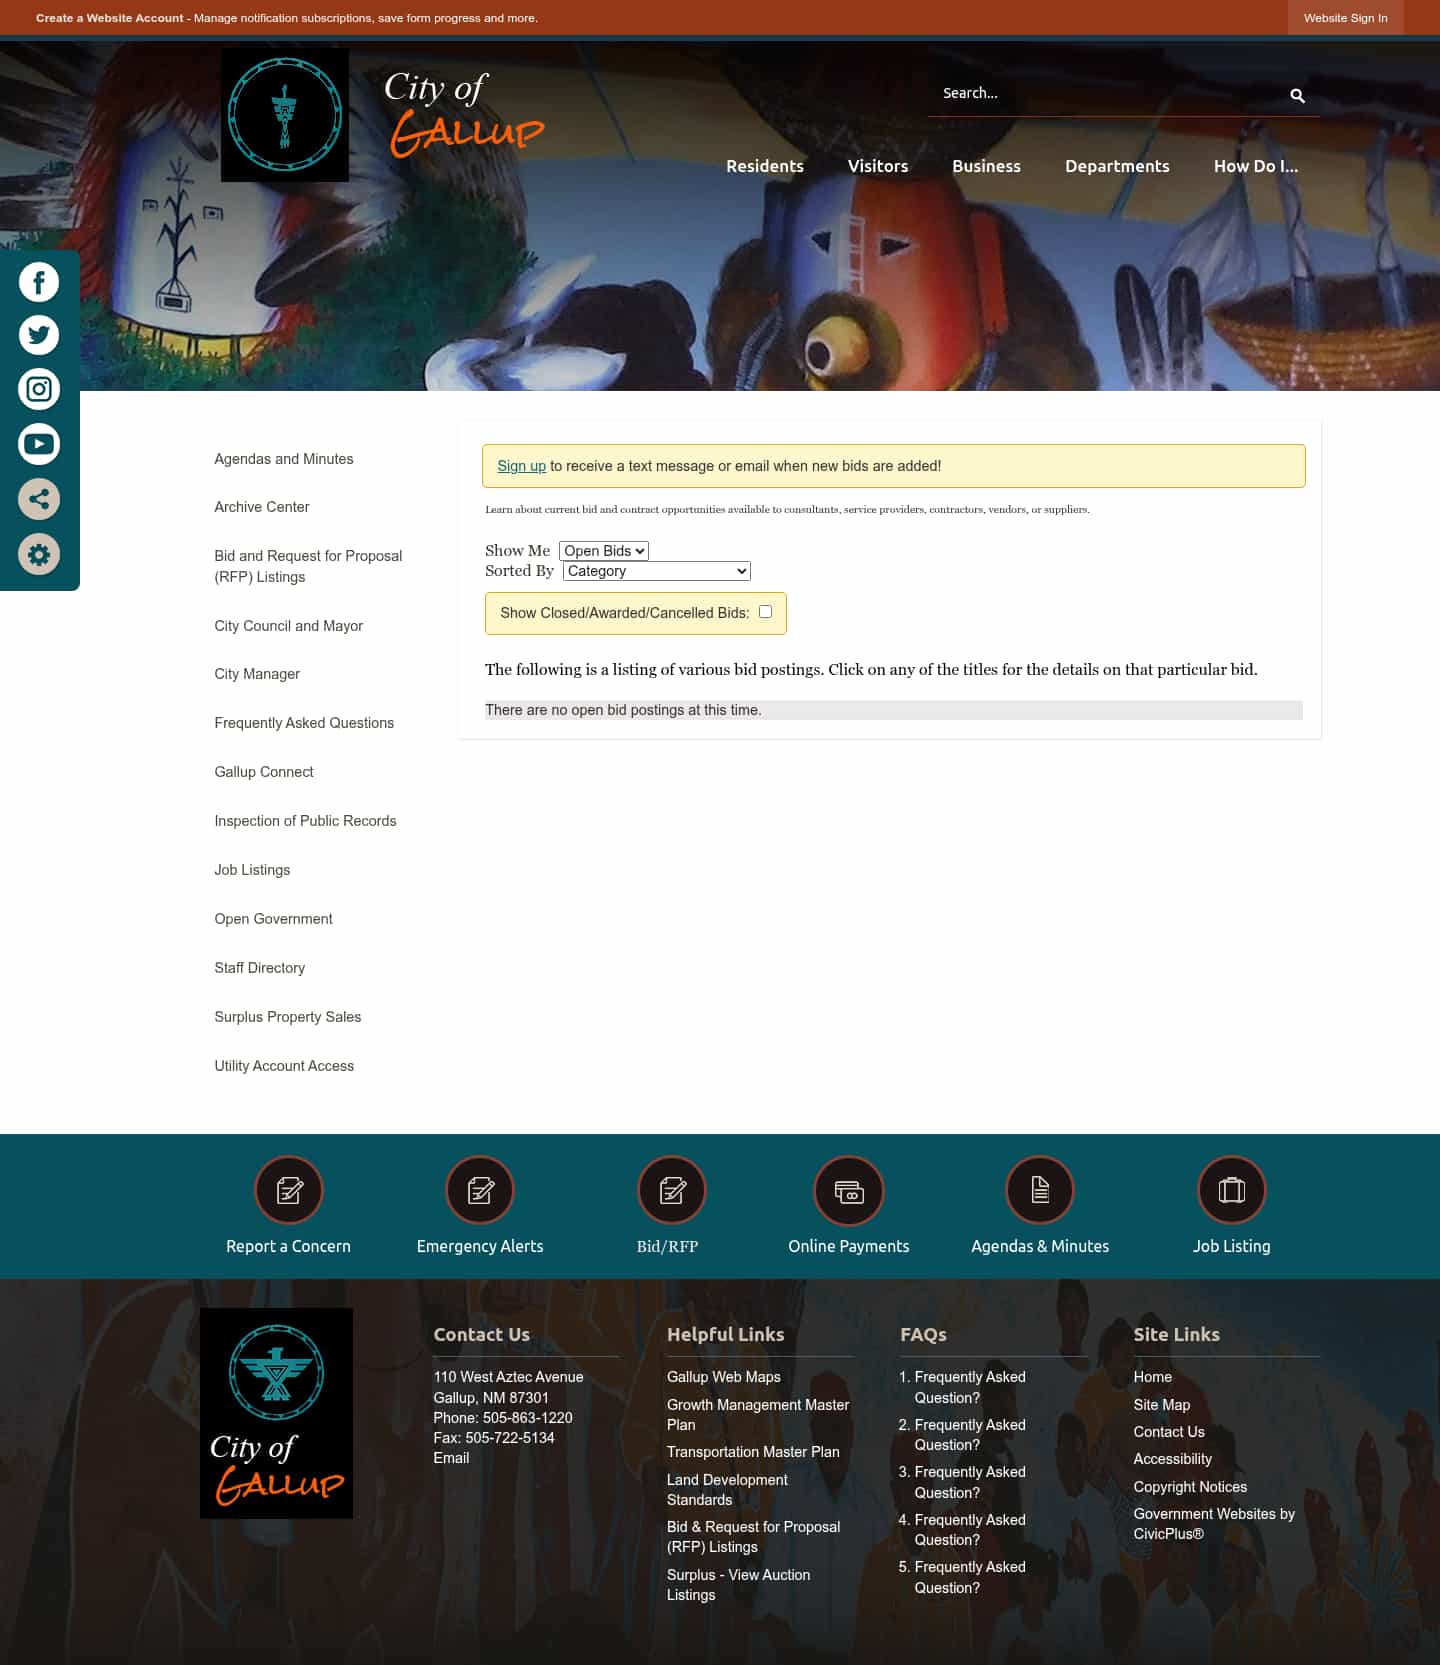The image size is (1440, 1665).
Task: Click the Online Payments label
Action: [x=849, y=1246]
